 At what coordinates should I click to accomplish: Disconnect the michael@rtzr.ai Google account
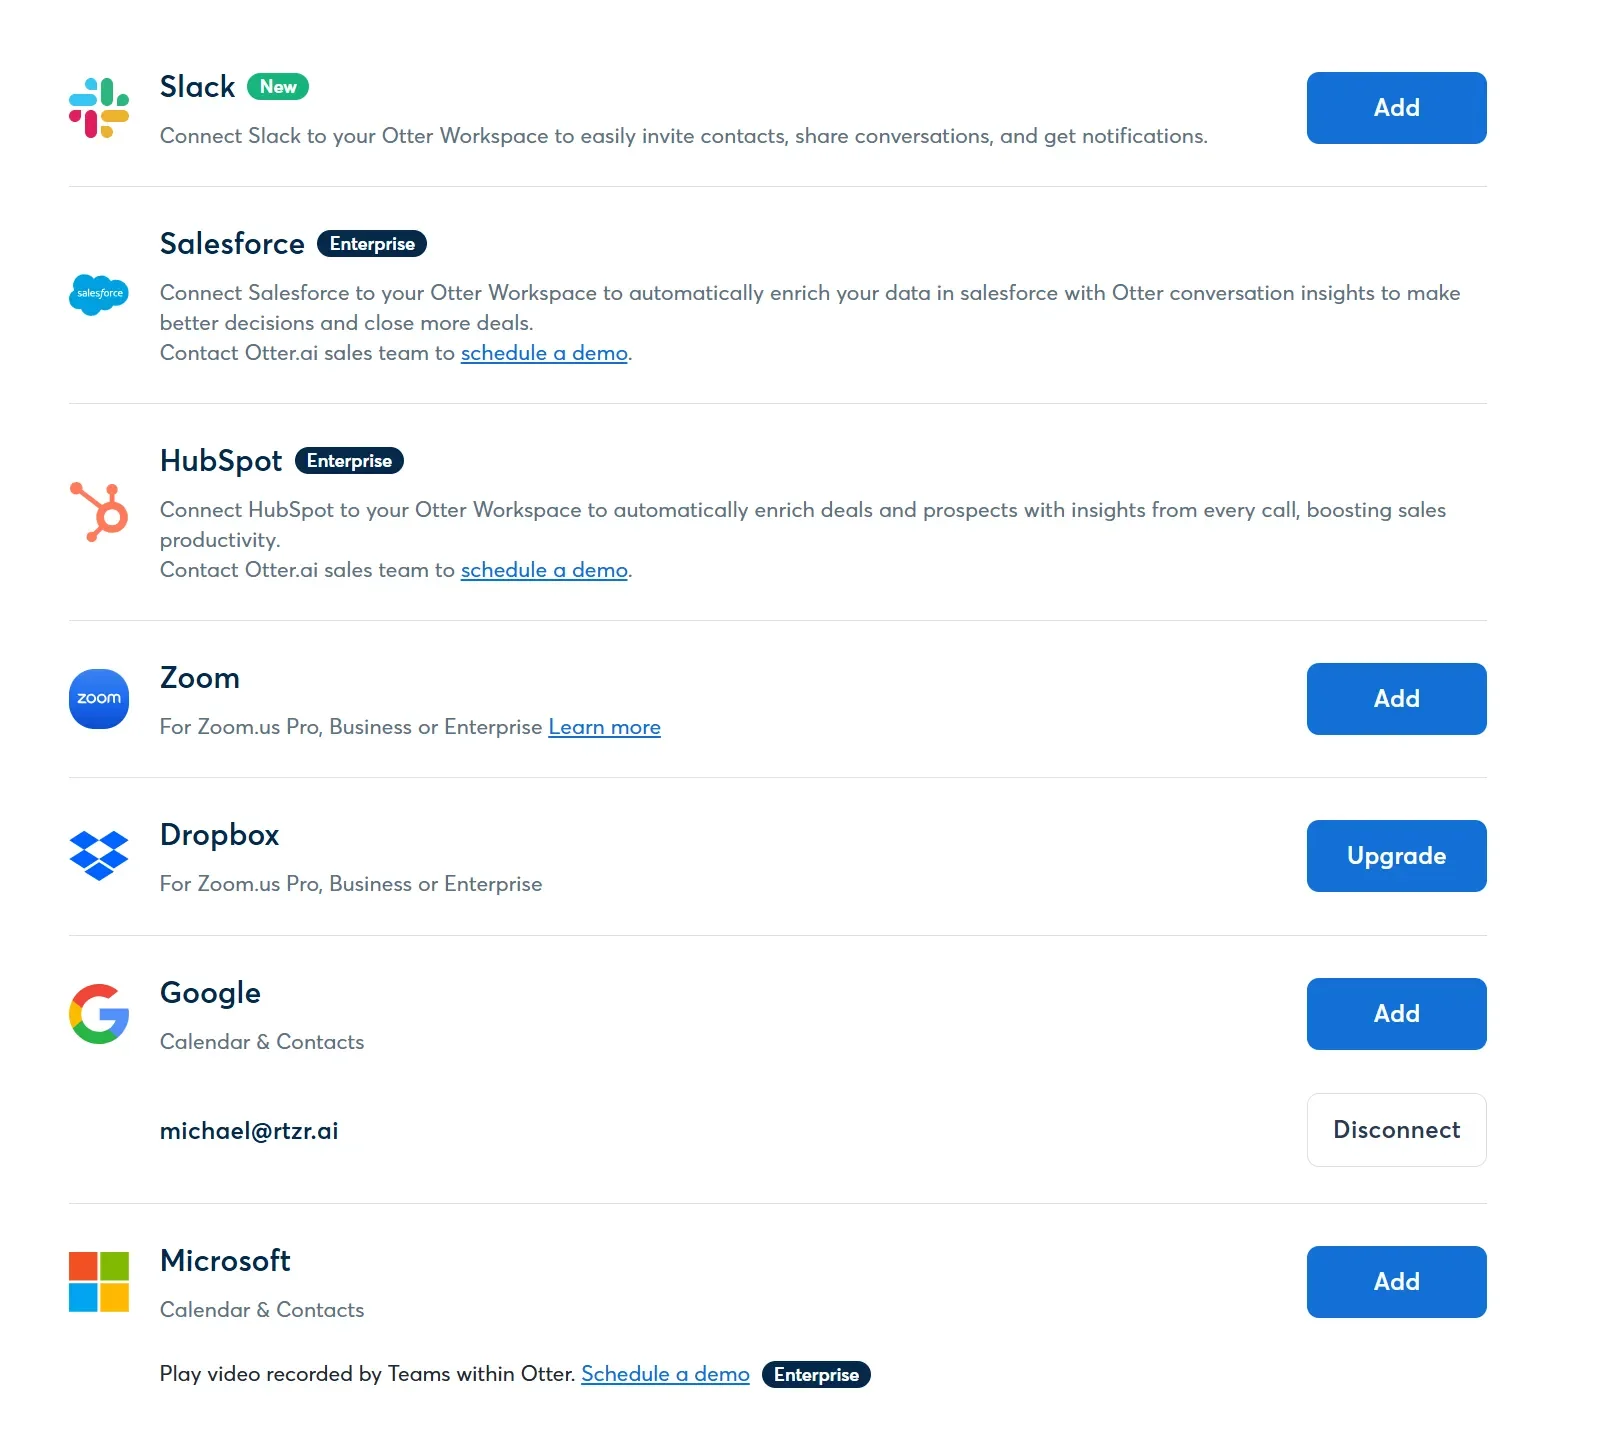point(1396,1130)
